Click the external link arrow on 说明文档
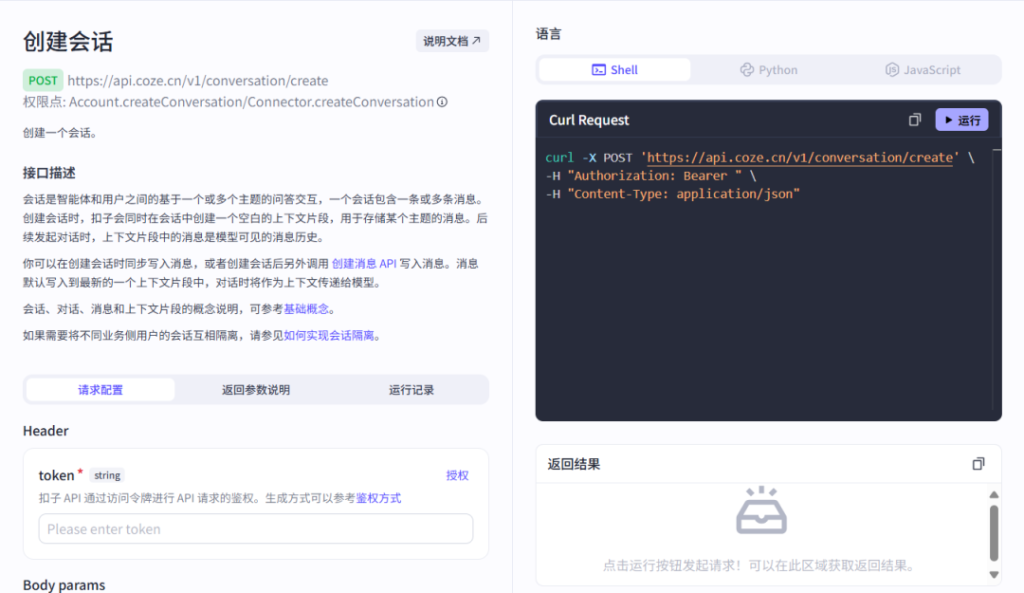1024x593 pixels. click(477, 40)
